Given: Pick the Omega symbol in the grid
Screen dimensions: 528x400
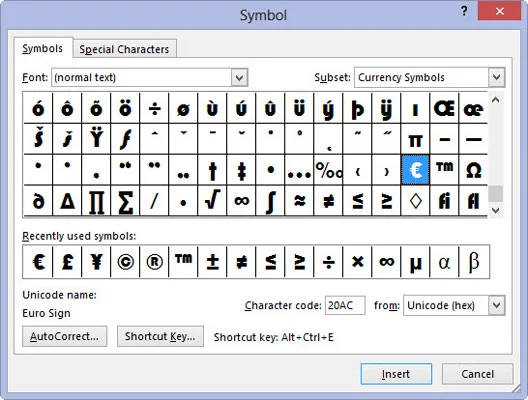Looking at the screenshot, I should click(473, 170).
